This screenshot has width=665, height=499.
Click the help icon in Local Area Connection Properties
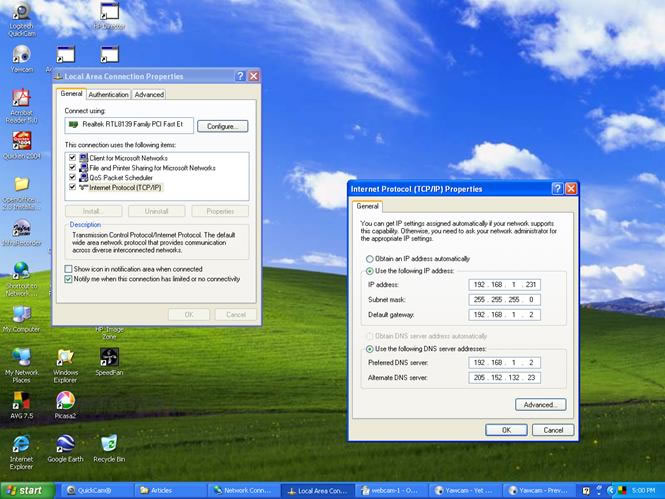240,76
